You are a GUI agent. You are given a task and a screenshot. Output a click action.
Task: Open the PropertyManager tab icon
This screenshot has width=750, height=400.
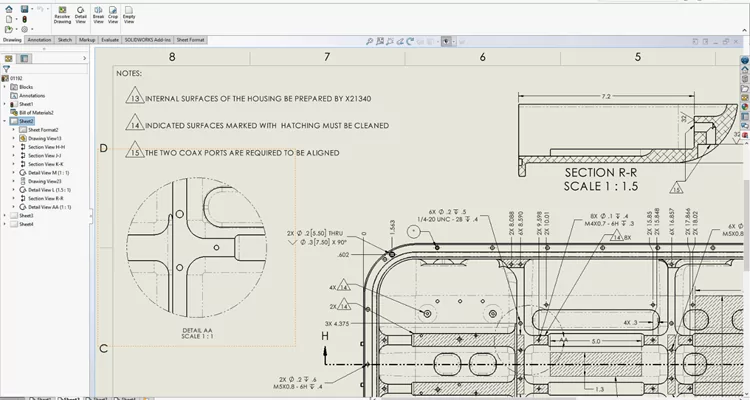[24, 58]
